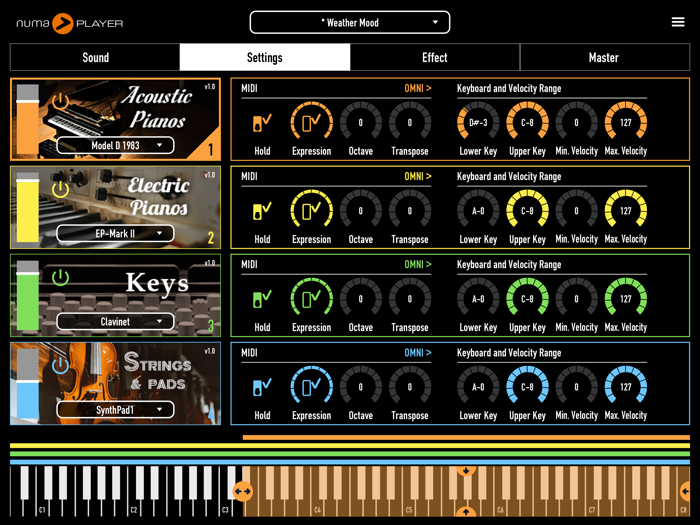Open orange OMNI MIDI channel selector

(x=418, y=88)
